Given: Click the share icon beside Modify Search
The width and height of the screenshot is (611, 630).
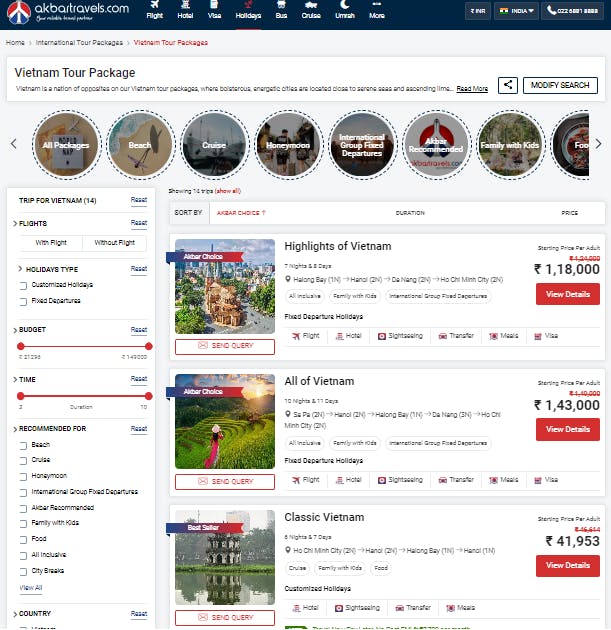Looking at the screenshot, I should coord(507,85).
